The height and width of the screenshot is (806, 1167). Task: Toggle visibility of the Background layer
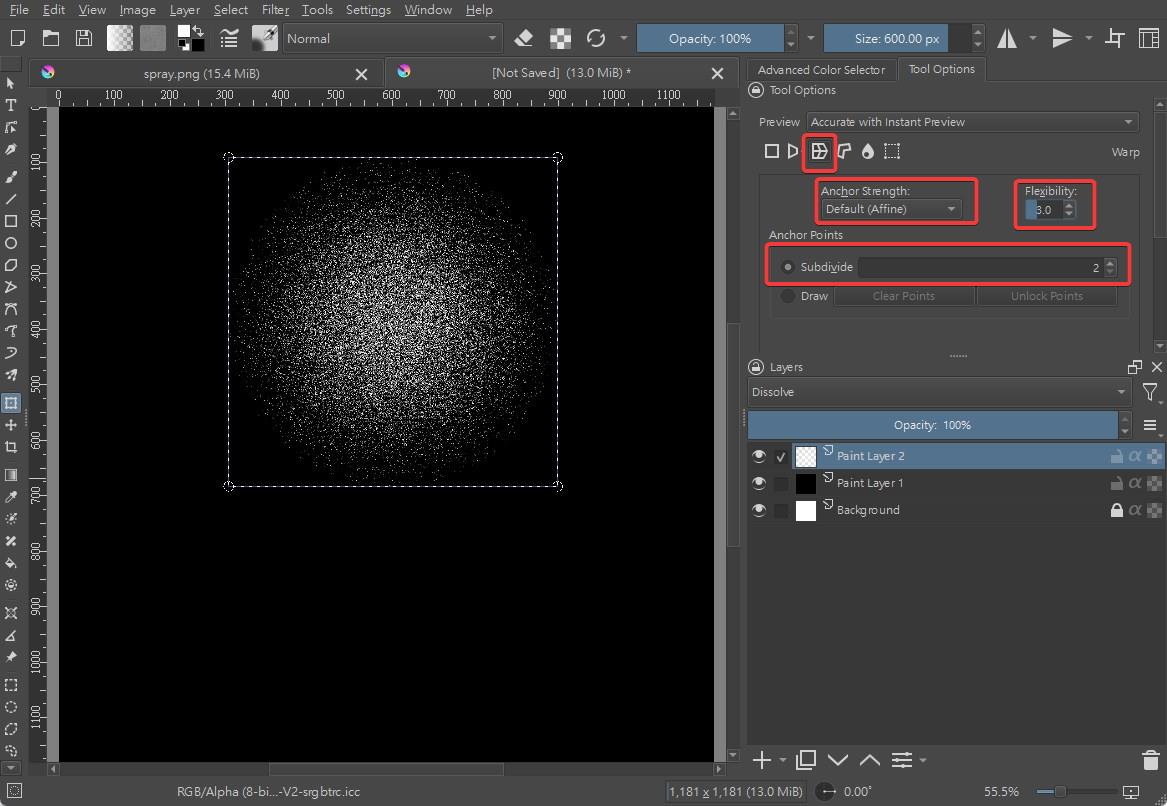759,510
